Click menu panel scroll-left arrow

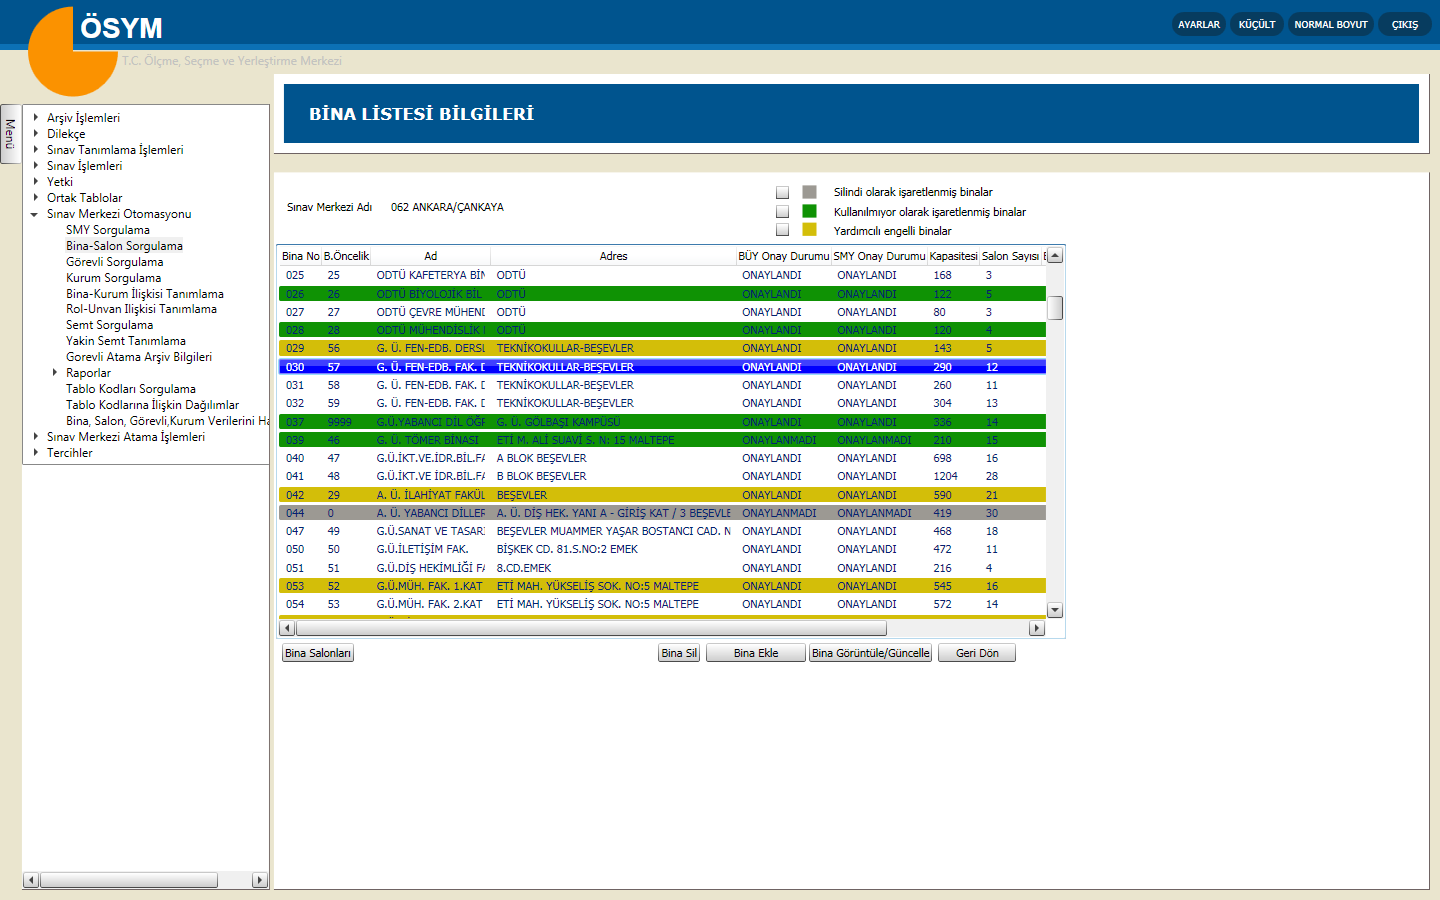pos(31,880)
